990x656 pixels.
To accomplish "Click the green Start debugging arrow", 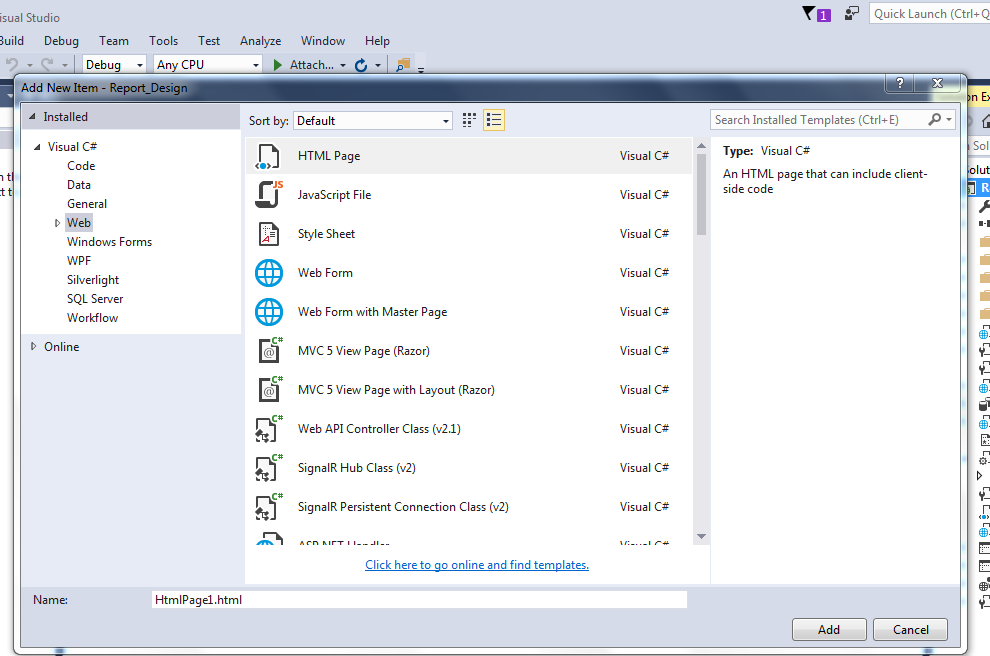I will (278, 64).
